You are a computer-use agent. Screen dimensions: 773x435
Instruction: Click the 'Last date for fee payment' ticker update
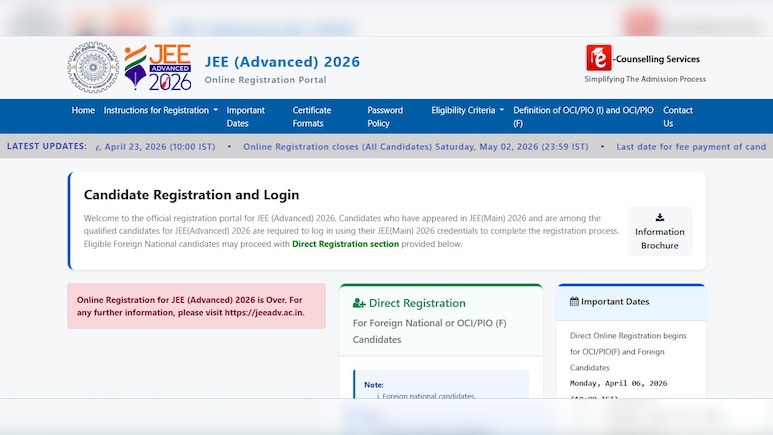691,146
